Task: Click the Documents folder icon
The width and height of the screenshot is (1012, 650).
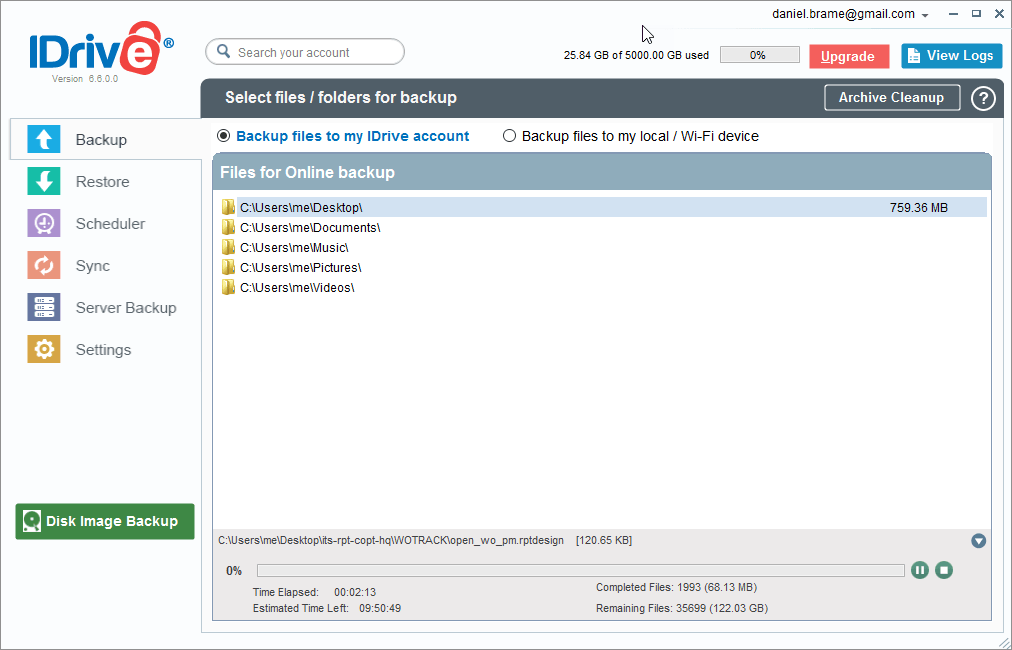Action: point(228,227)
